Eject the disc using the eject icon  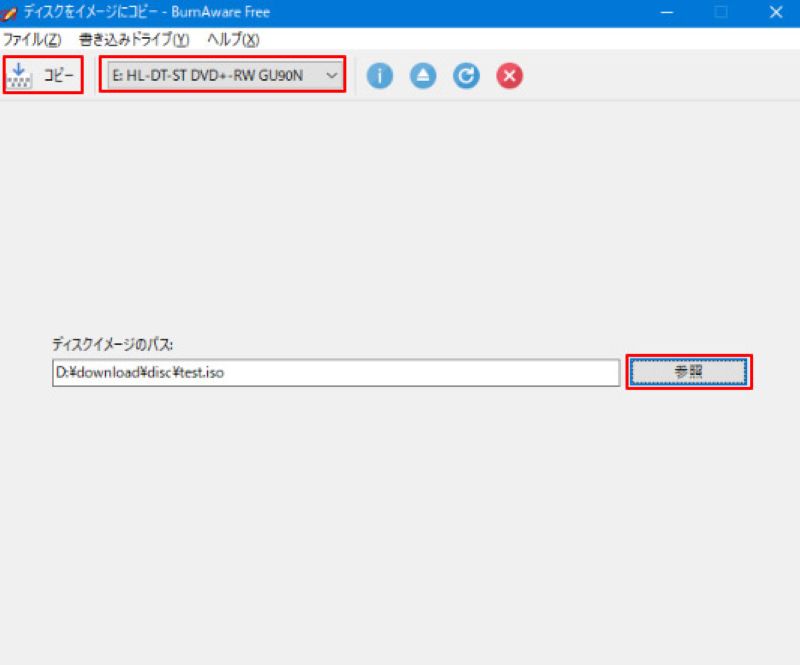(x=422, y=75)
